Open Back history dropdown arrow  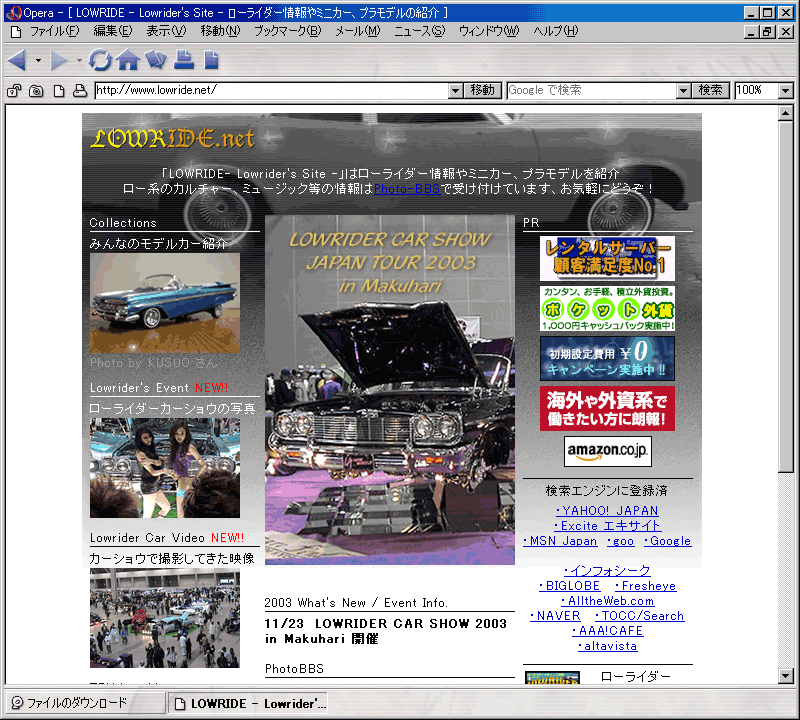(x=38, y=61)
